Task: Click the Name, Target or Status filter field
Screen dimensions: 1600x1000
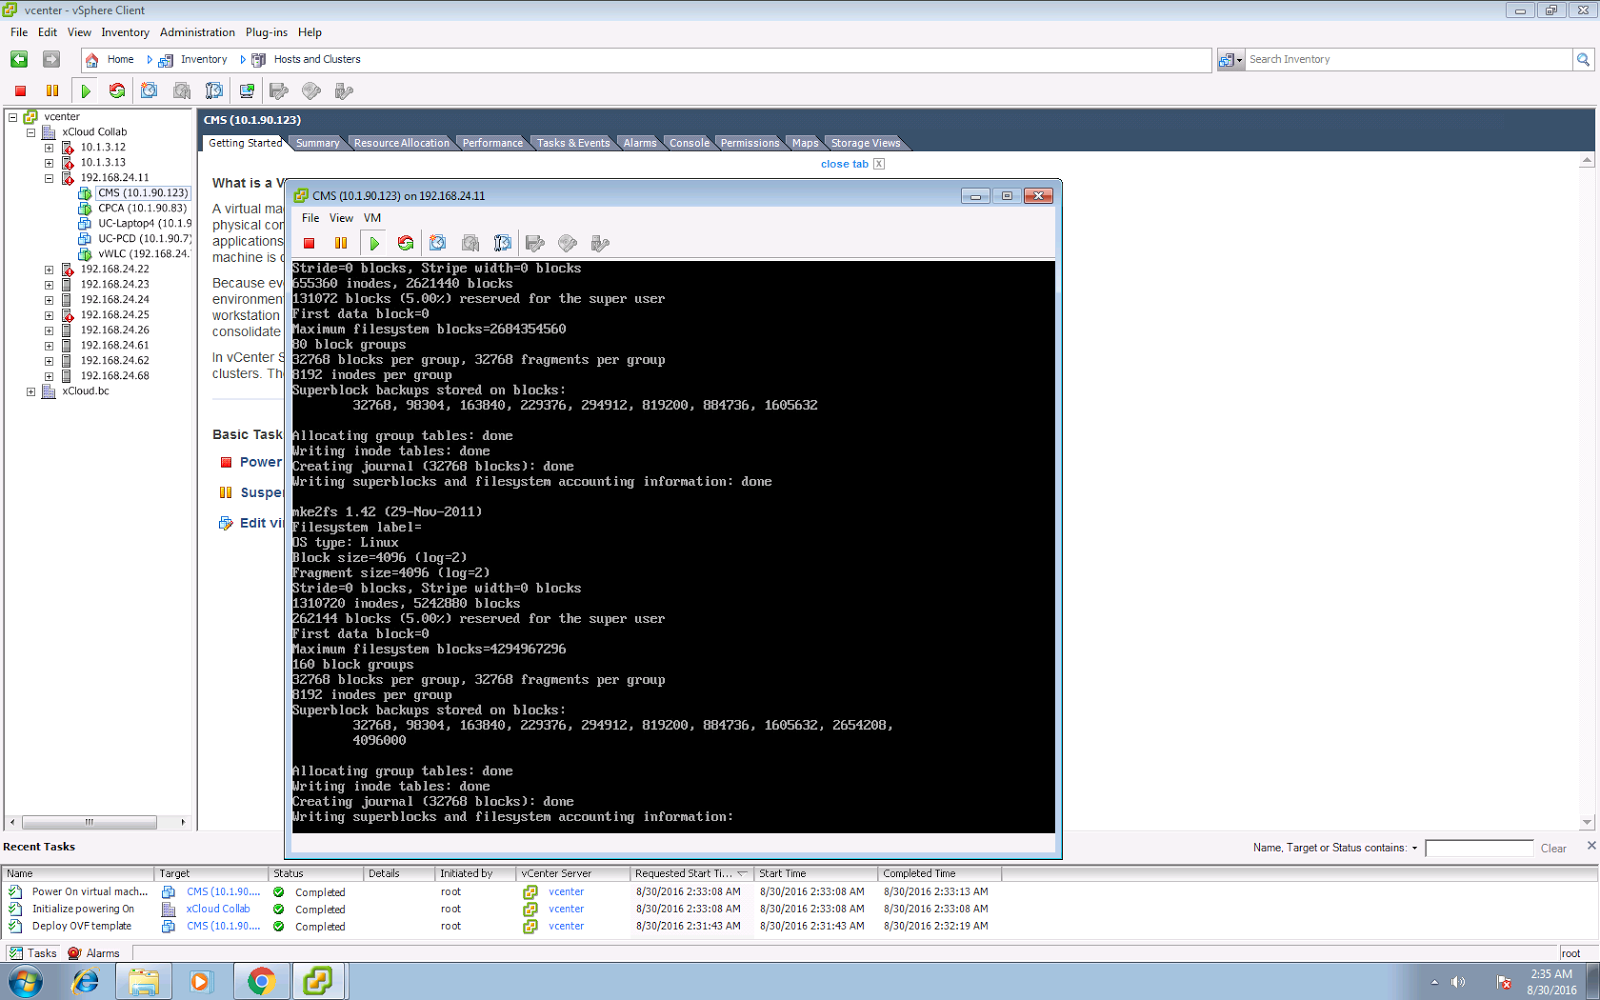Action: (1480, 847)
